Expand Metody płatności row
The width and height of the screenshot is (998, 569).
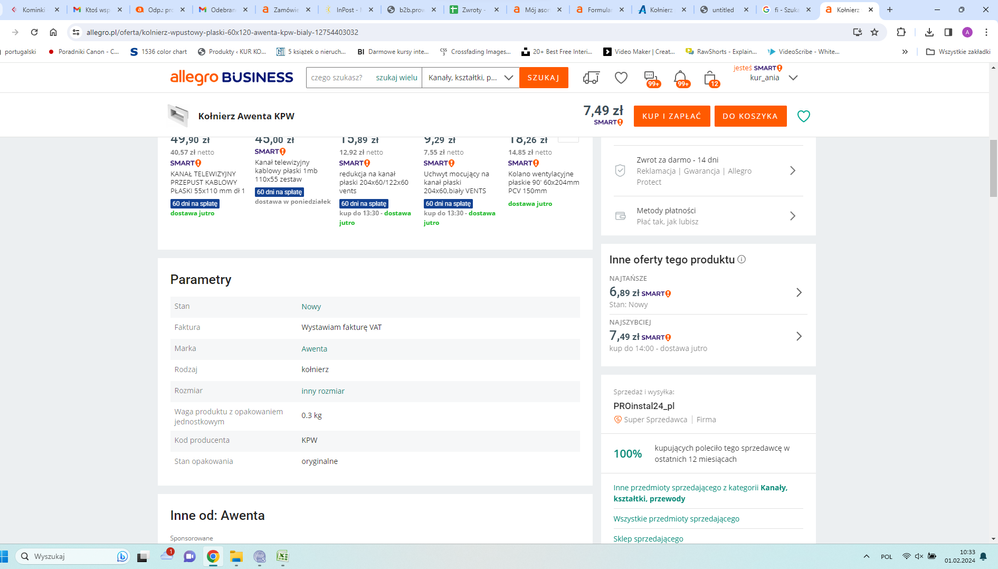[708, 216]
